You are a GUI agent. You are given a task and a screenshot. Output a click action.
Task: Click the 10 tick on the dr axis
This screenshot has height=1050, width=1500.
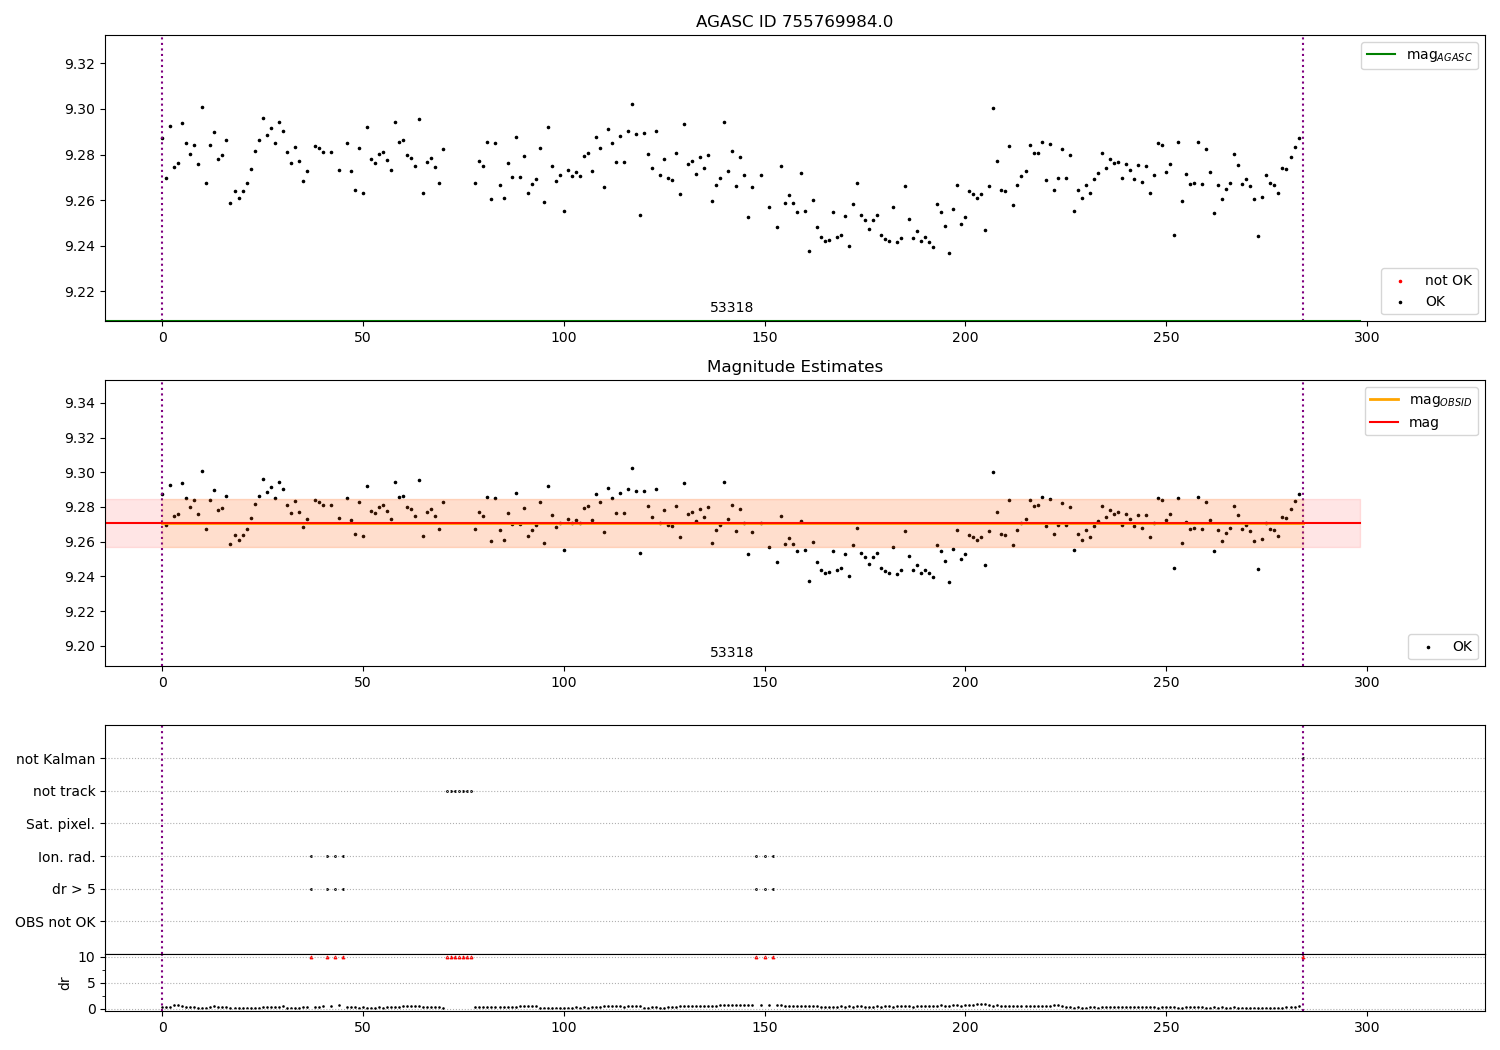(87, 957)
